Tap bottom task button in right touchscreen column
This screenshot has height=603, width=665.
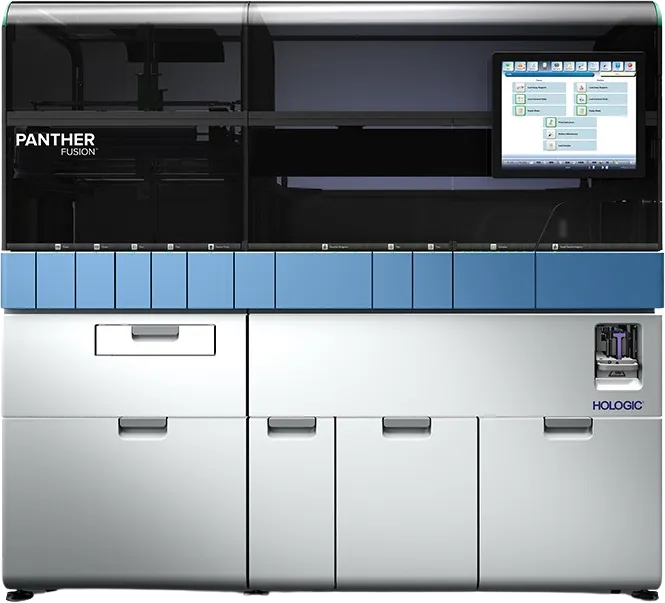(601, 111)
